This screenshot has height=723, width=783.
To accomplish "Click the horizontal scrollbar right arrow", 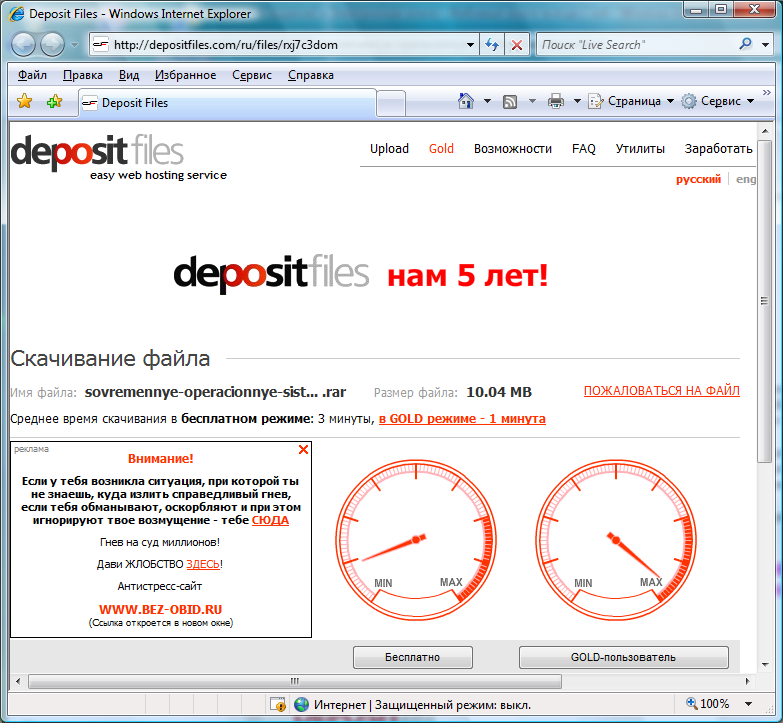I will 748,681.
